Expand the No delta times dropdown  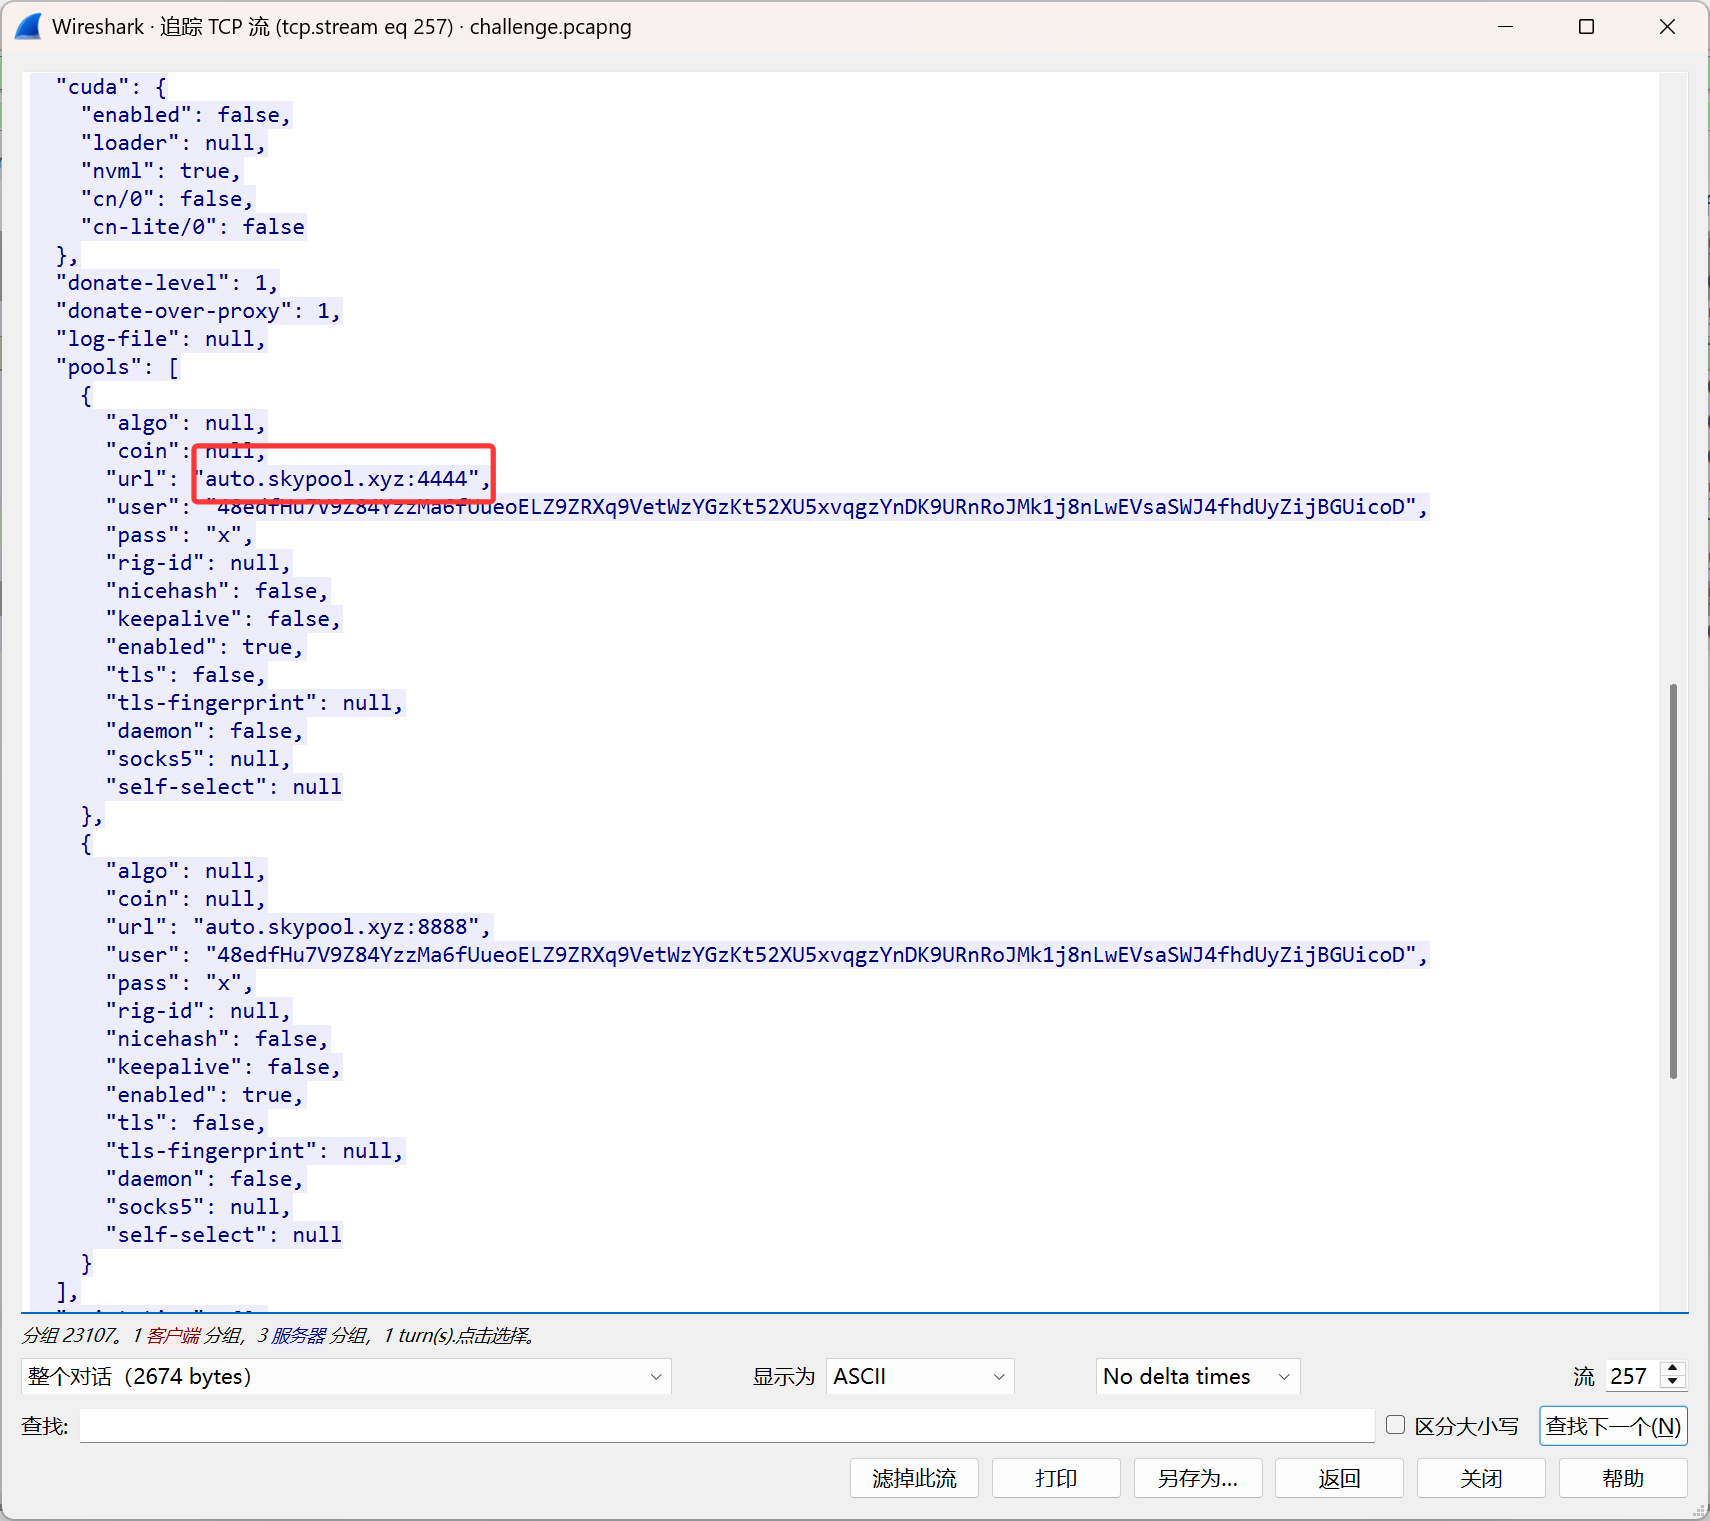(1198, 1376)
